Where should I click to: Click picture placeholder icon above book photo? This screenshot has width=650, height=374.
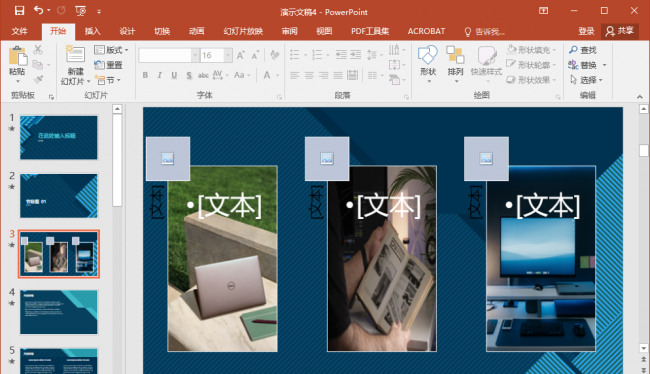(327, 158)
